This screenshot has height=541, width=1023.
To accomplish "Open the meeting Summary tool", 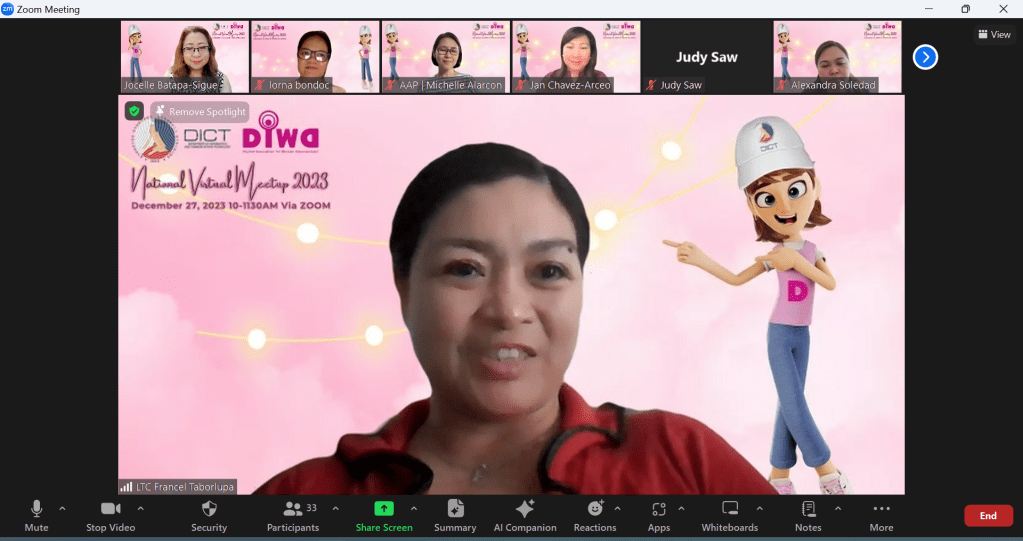I will (455, 509).
